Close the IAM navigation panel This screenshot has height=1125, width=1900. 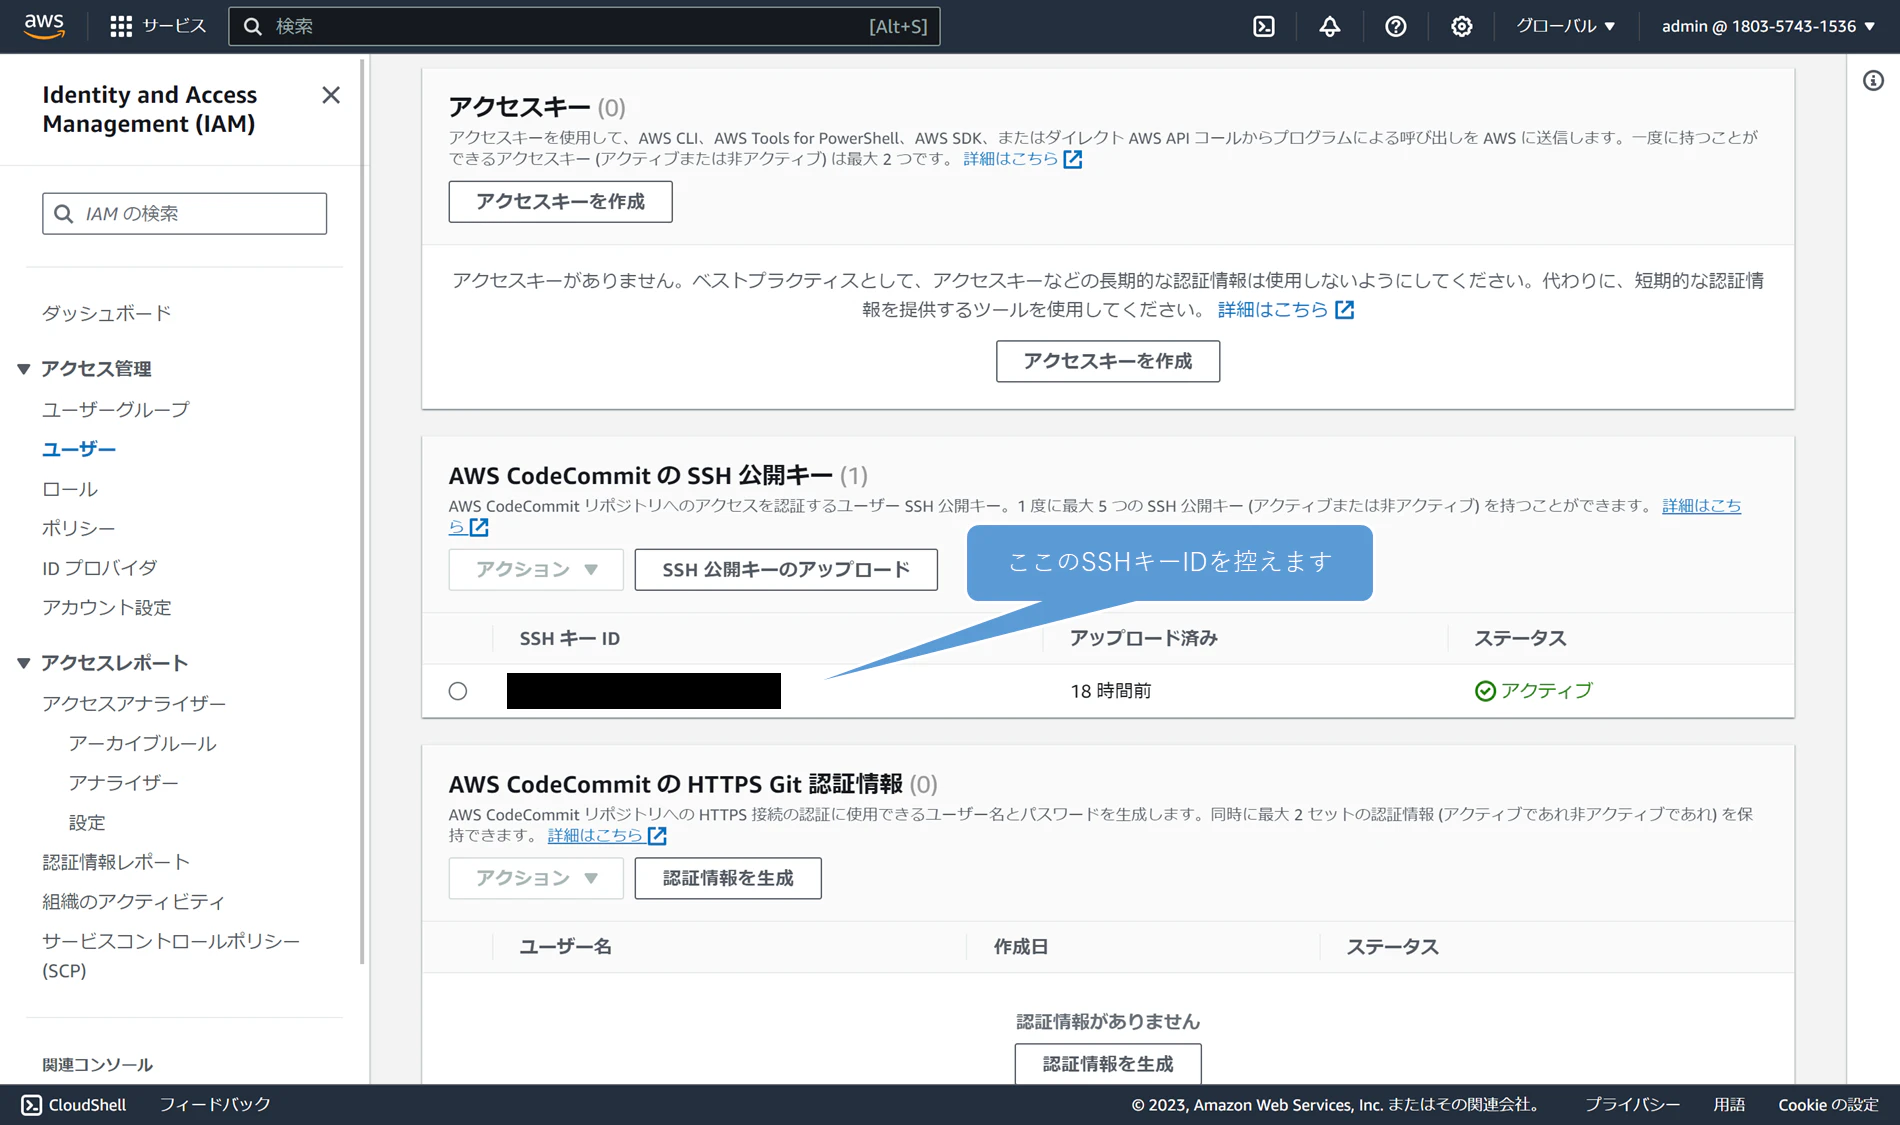point(331,95)
